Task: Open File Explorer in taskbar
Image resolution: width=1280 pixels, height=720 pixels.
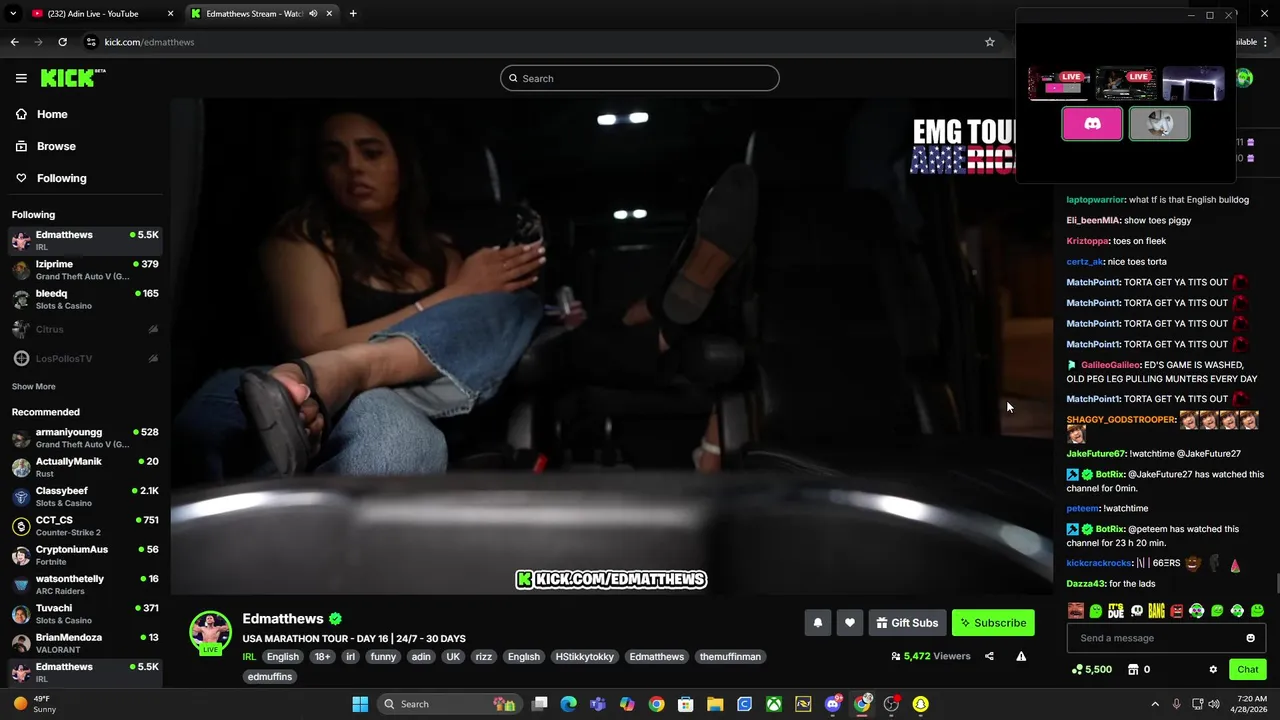Action: pos(715,704)
